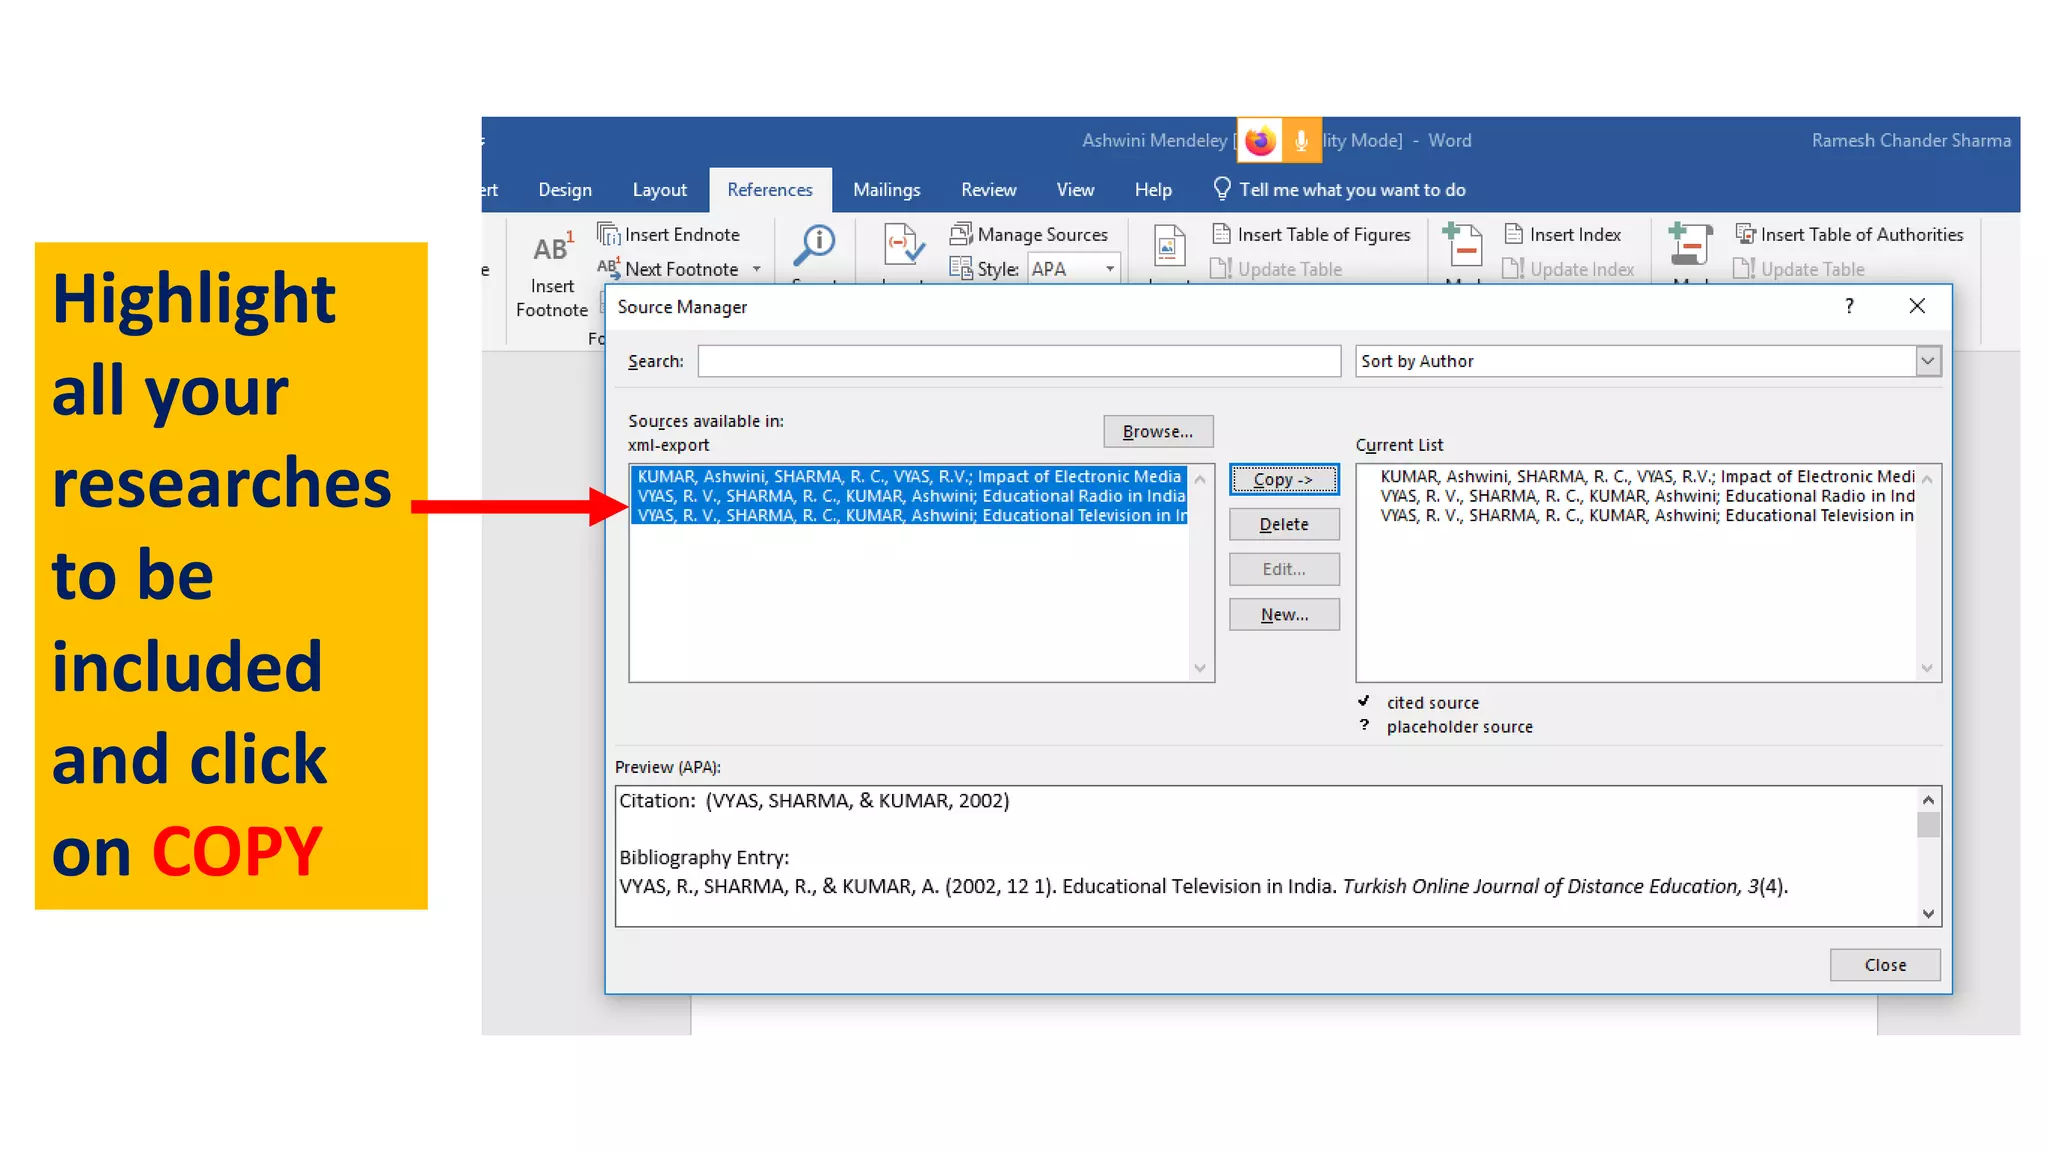Click the Tell me lightbulb icon

(x=1222, y=189)
